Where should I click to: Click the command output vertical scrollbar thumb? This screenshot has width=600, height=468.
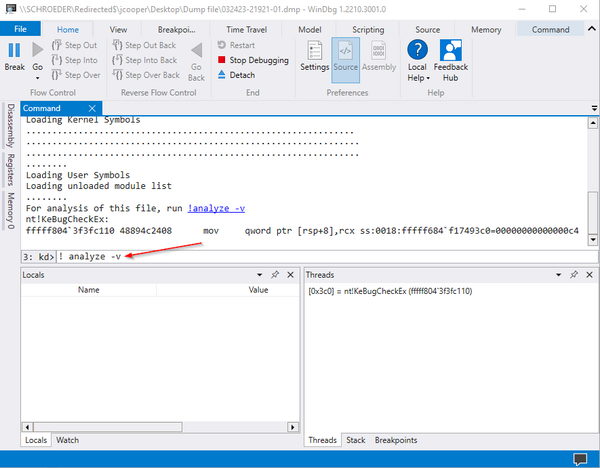coord(593,211)
